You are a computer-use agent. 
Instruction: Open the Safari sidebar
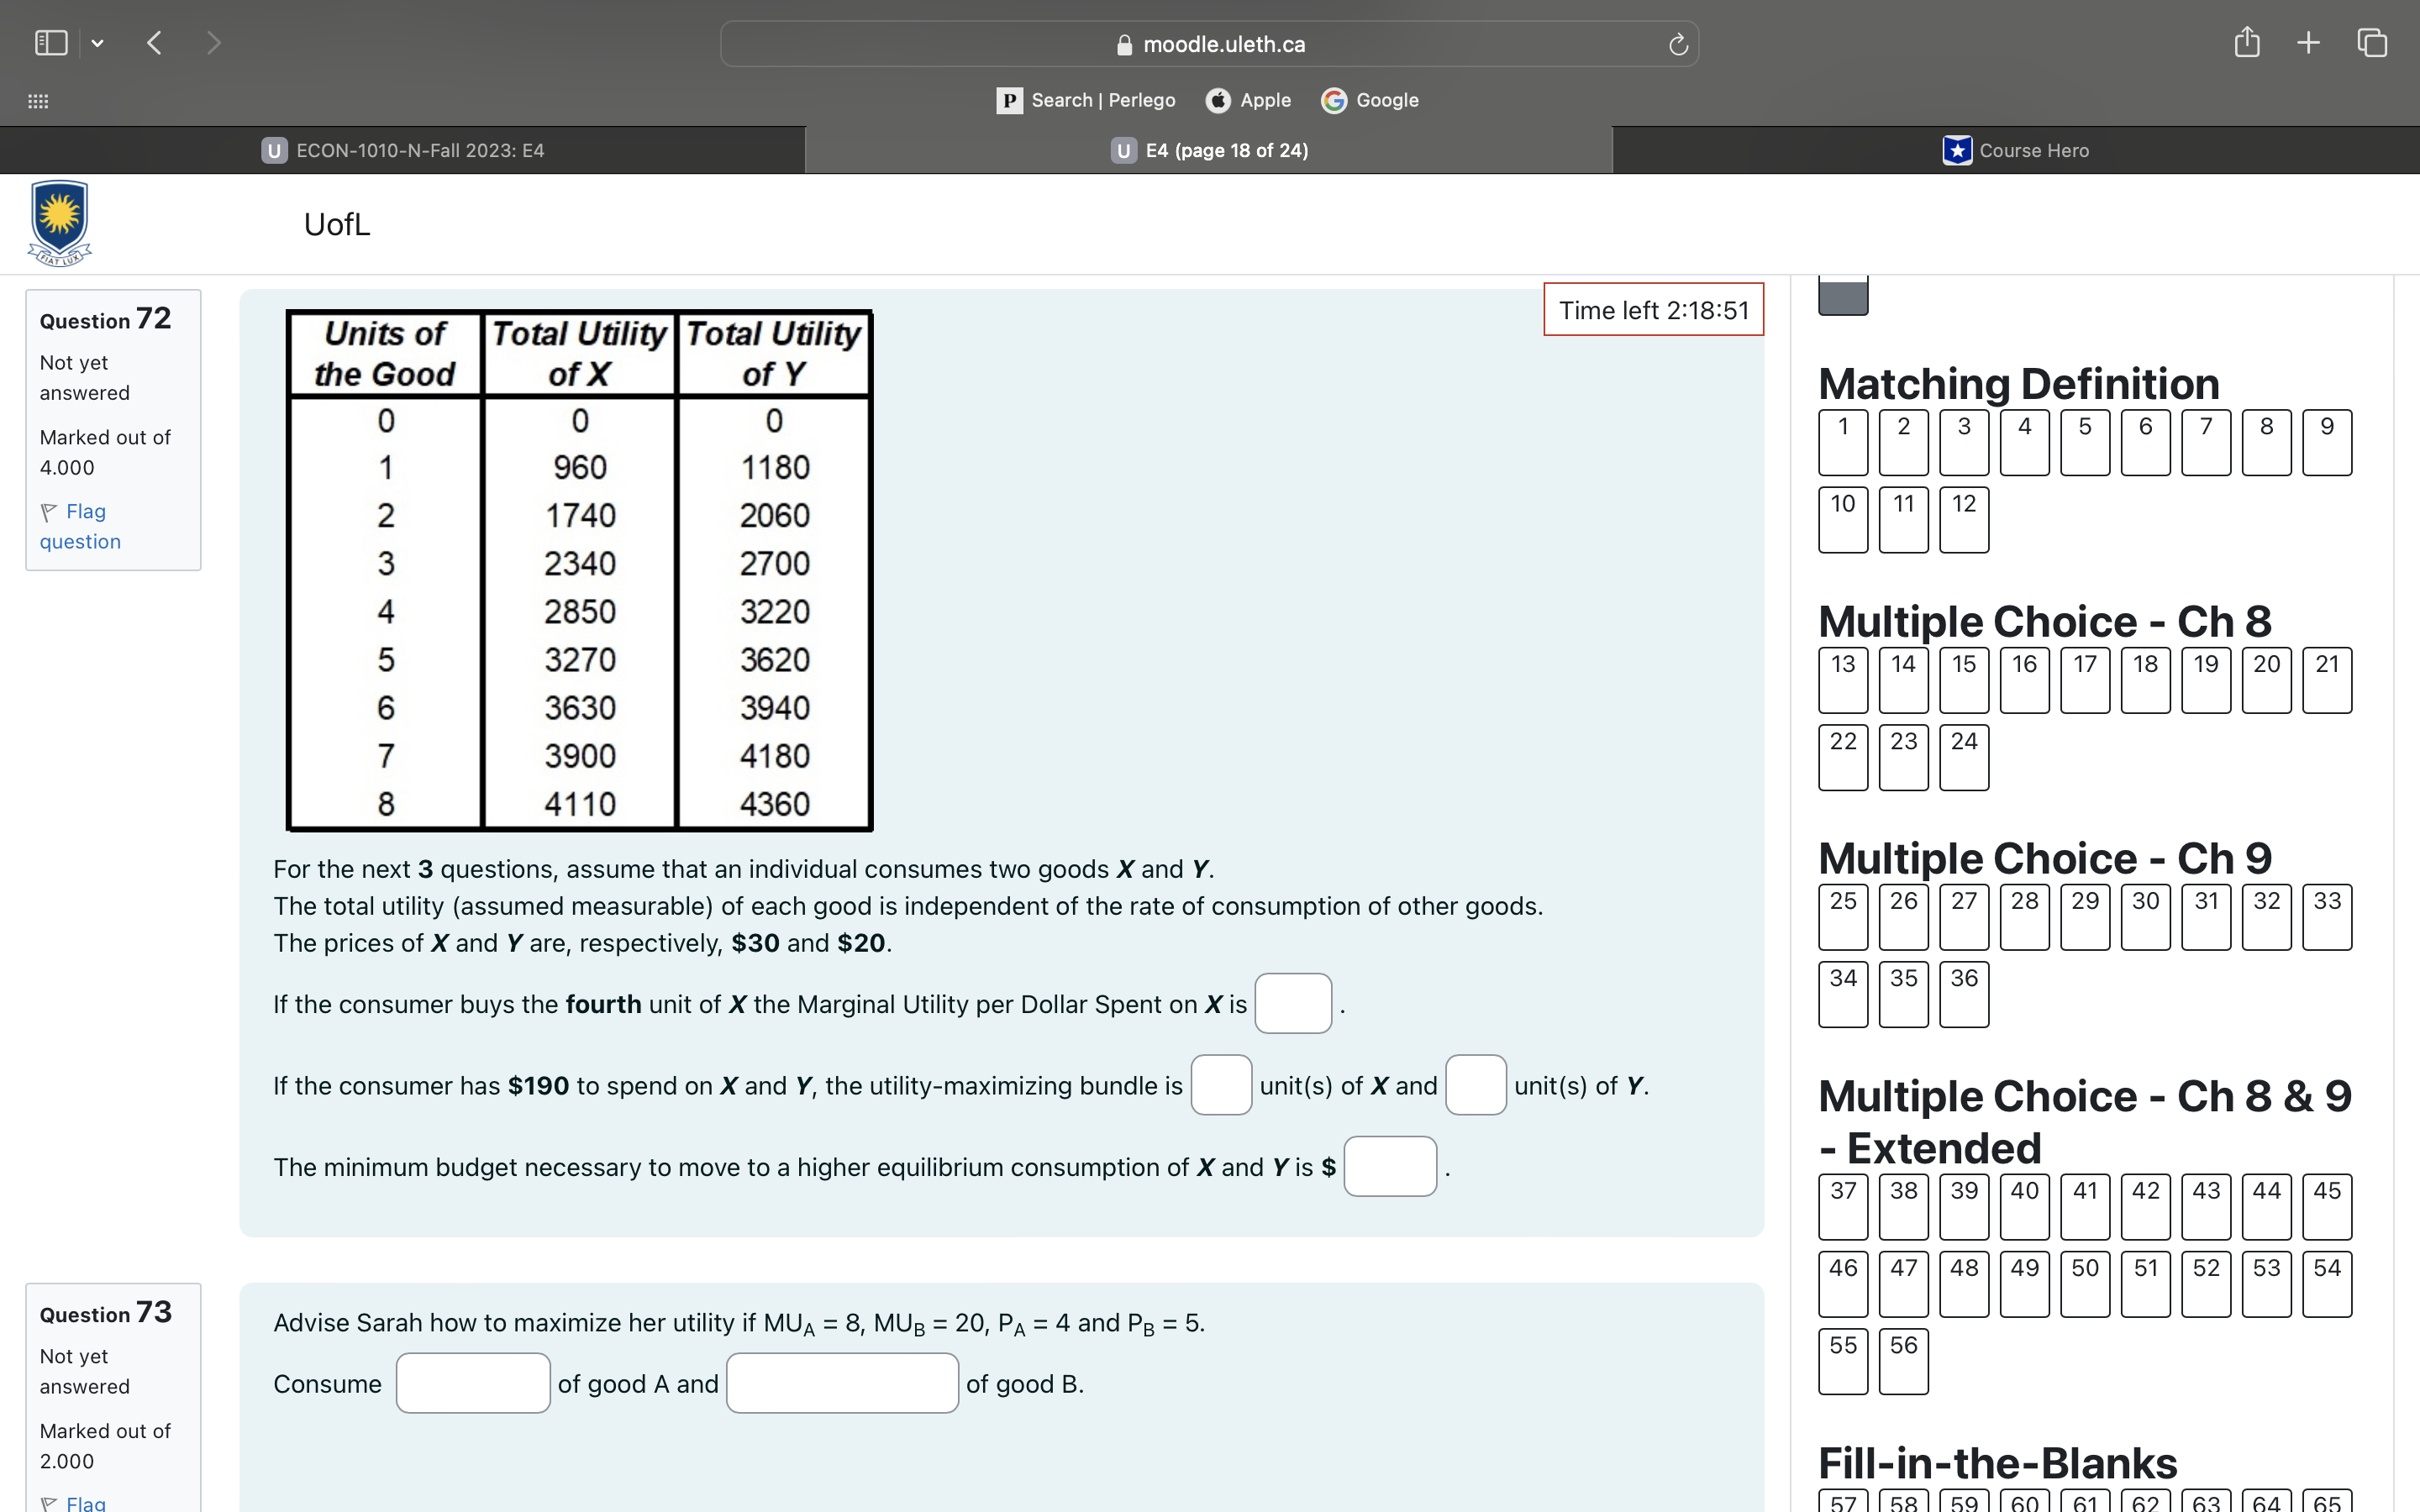50,42
